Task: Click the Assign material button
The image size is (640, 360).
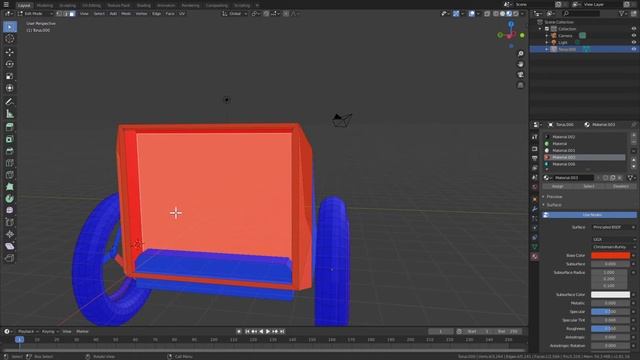Action: [x=558, y=187]
